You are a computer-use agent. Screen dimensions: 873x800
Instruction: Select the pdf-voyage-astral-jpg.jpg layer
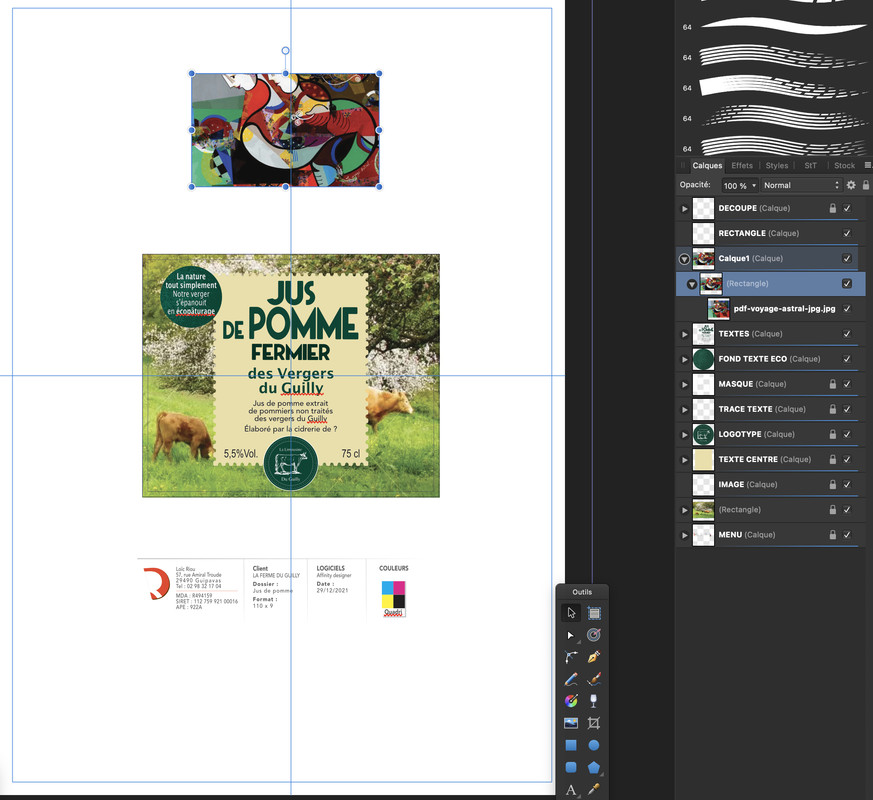point(771,308)
